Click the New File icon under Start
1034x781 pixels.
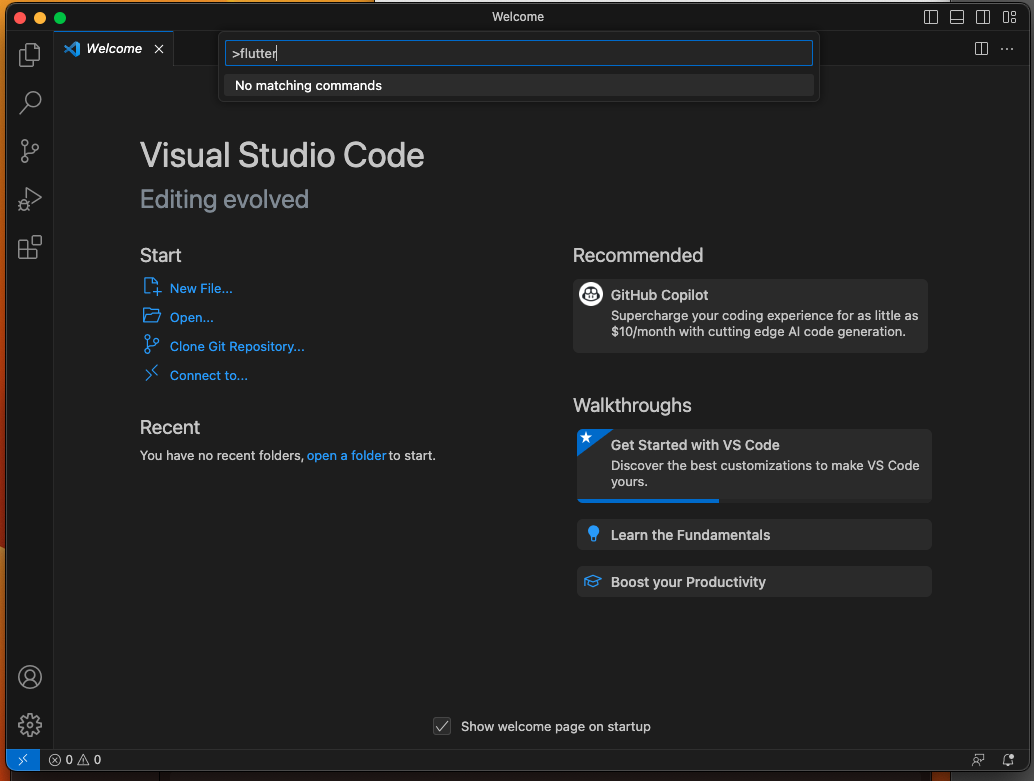click(152, 286)
